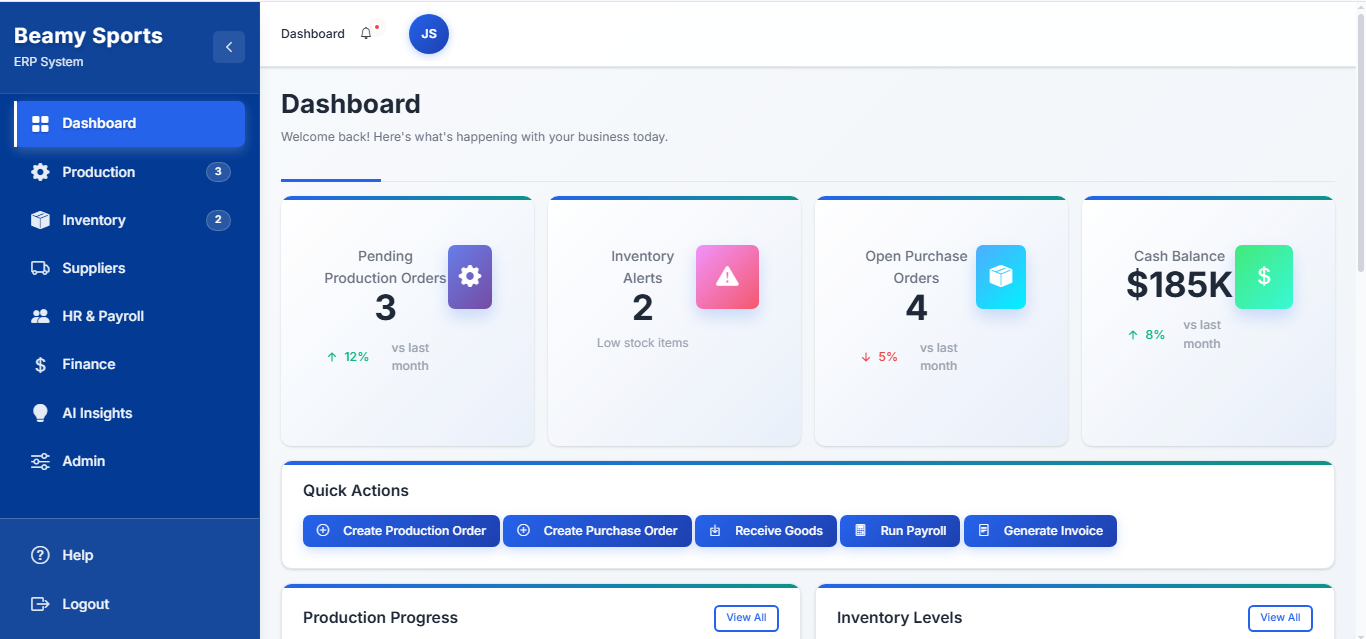Viewport: 1366px width, 639px height.
Task: Click the Beamy Sports title
Action: point(88,36)
